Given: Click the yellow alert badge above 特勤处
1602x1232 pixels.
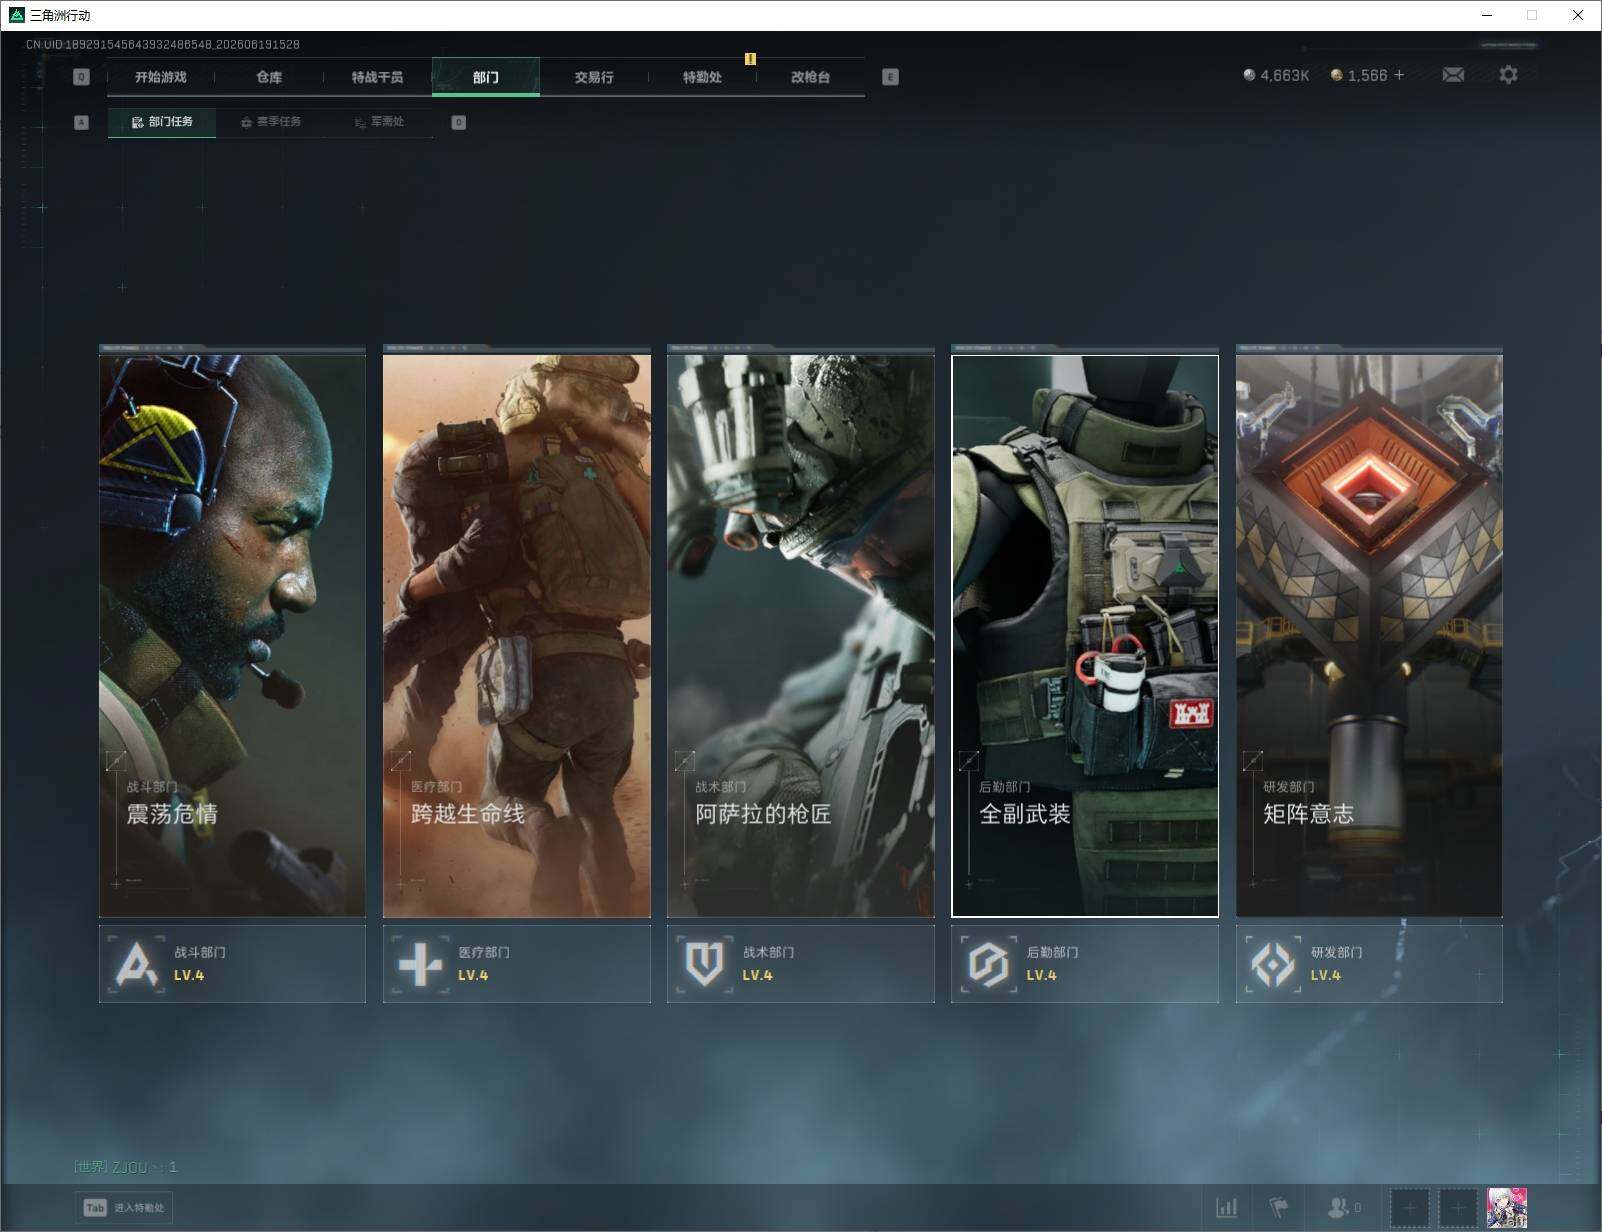Looking at the screenshot, I should (x=750, y=59).
